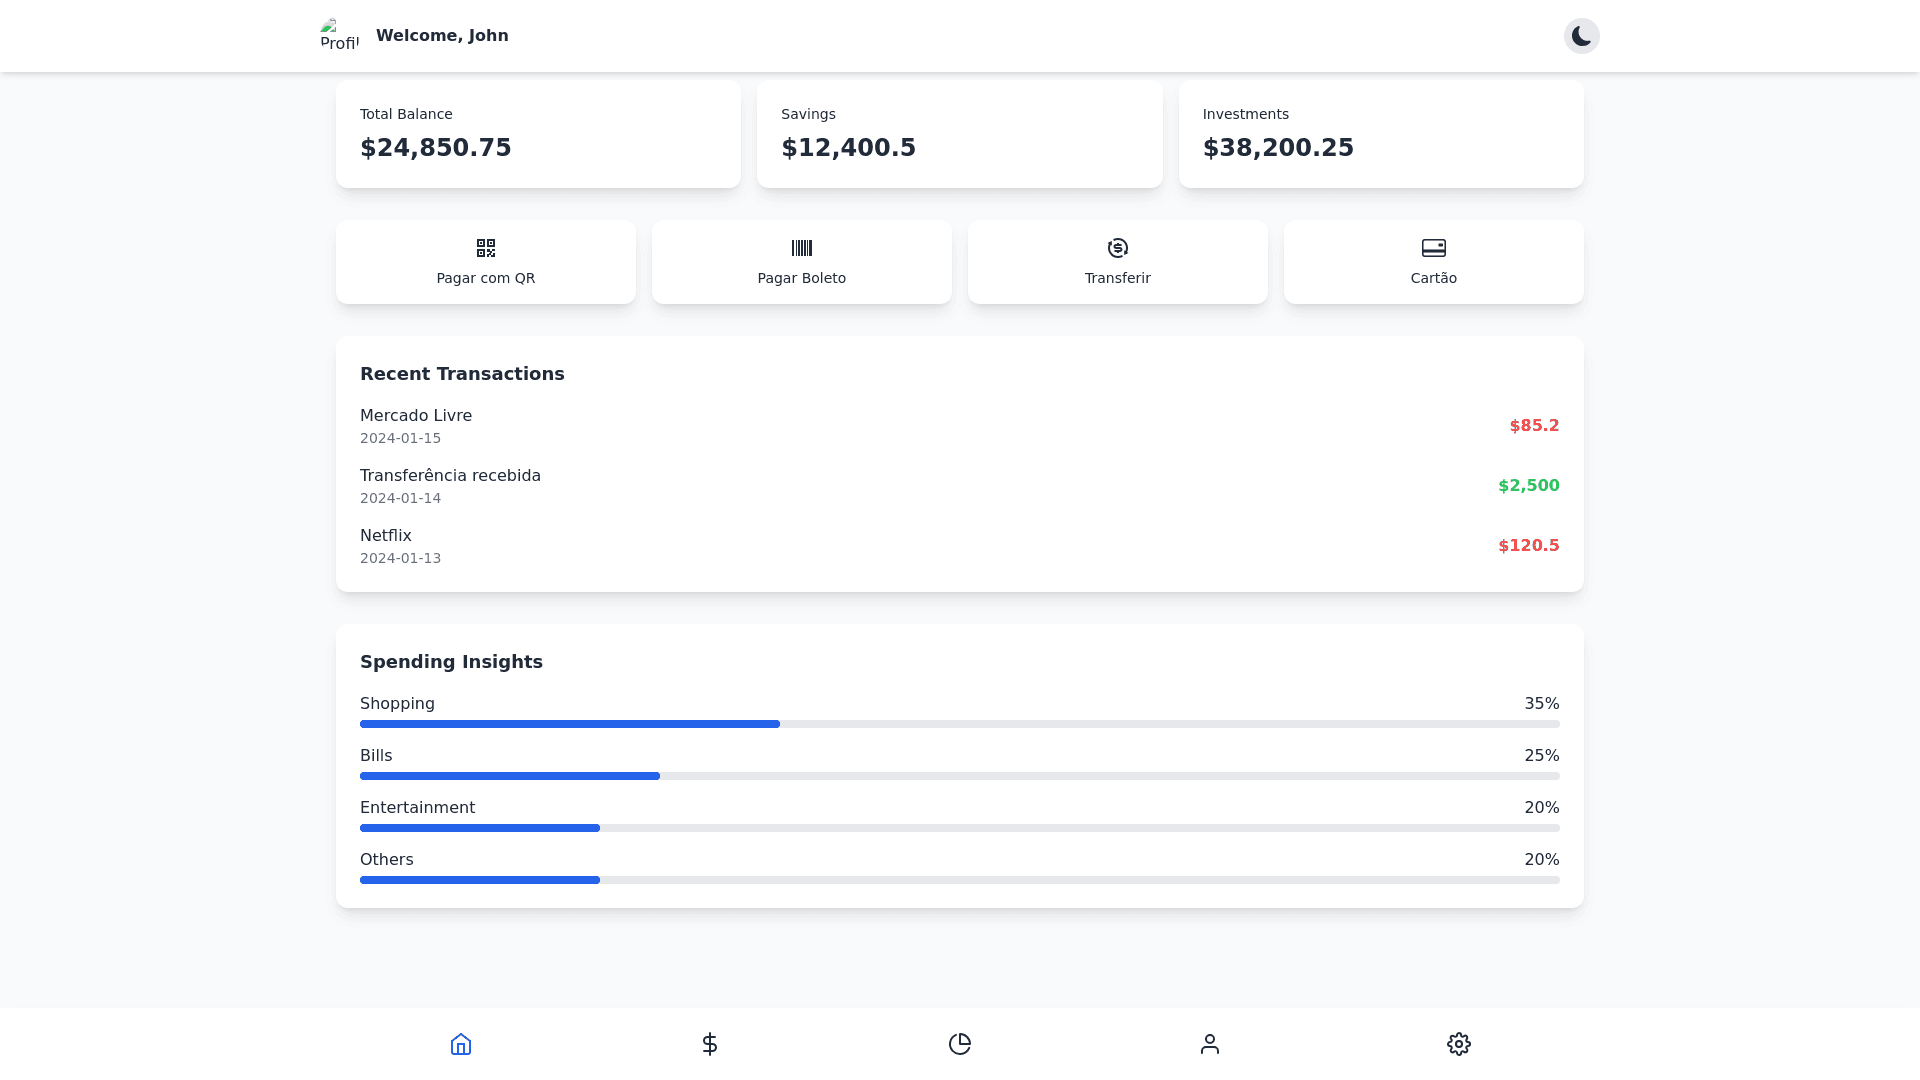Image resolution: width=1920 pixels, height=1080 pixels.
Task: Click the Transferir currency icon
Action: [1117, 248]
